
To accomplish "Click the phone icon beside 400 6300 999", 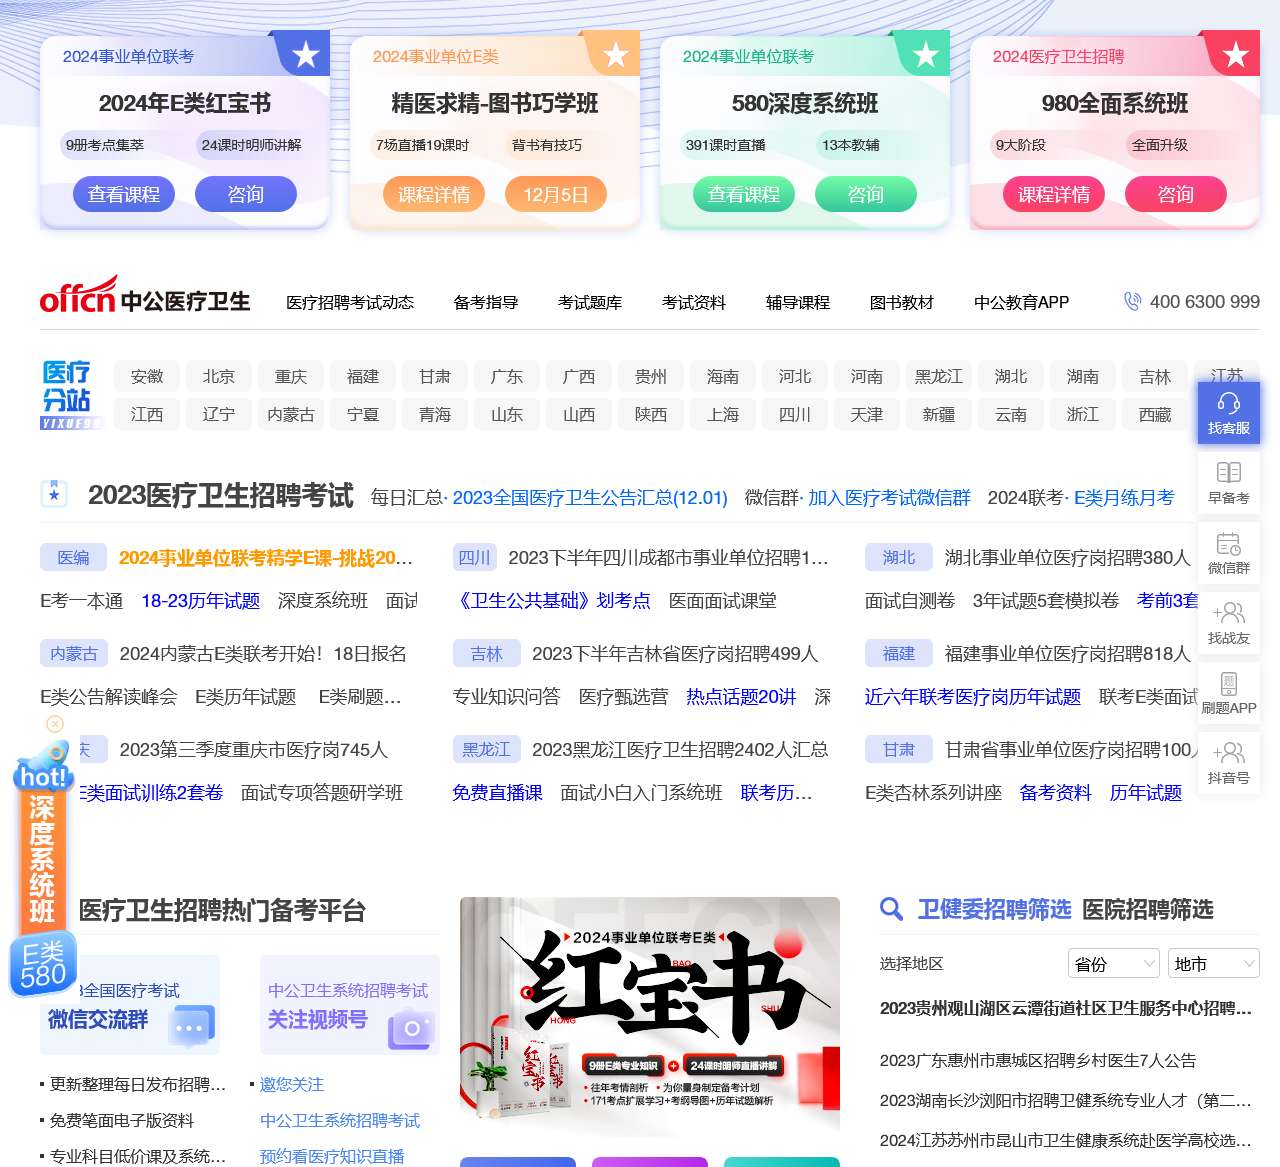I will tap(1132, 301).
